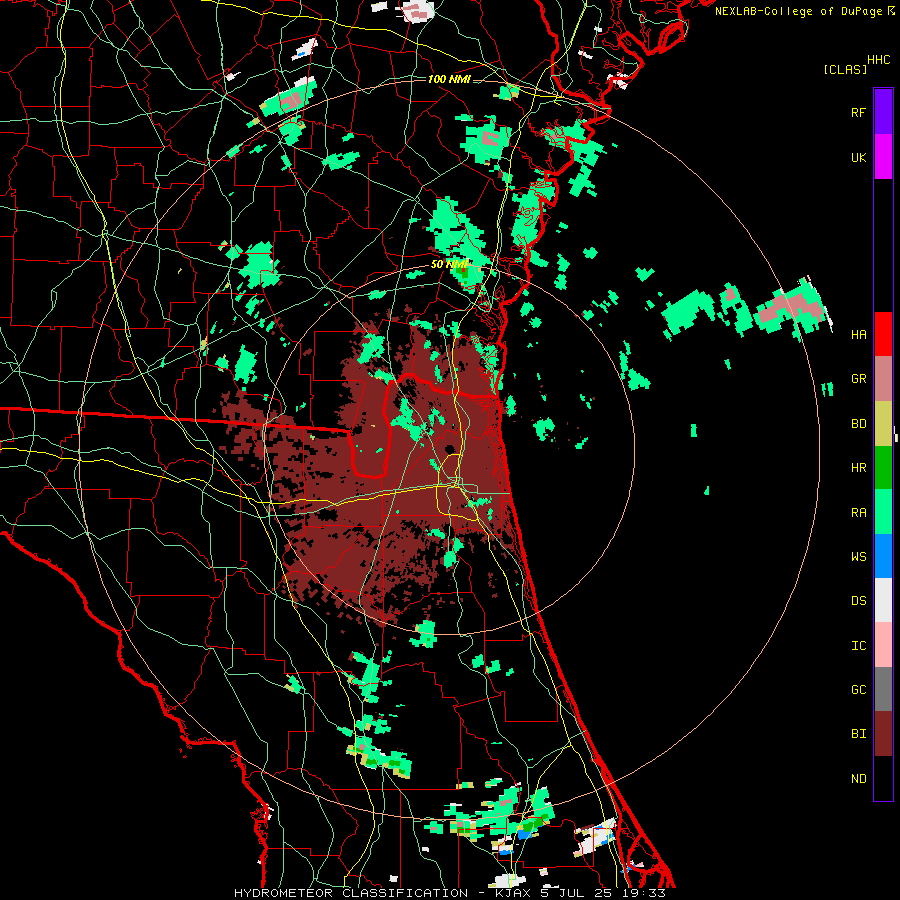Select the gray GC legend swatch

[883, 689]
